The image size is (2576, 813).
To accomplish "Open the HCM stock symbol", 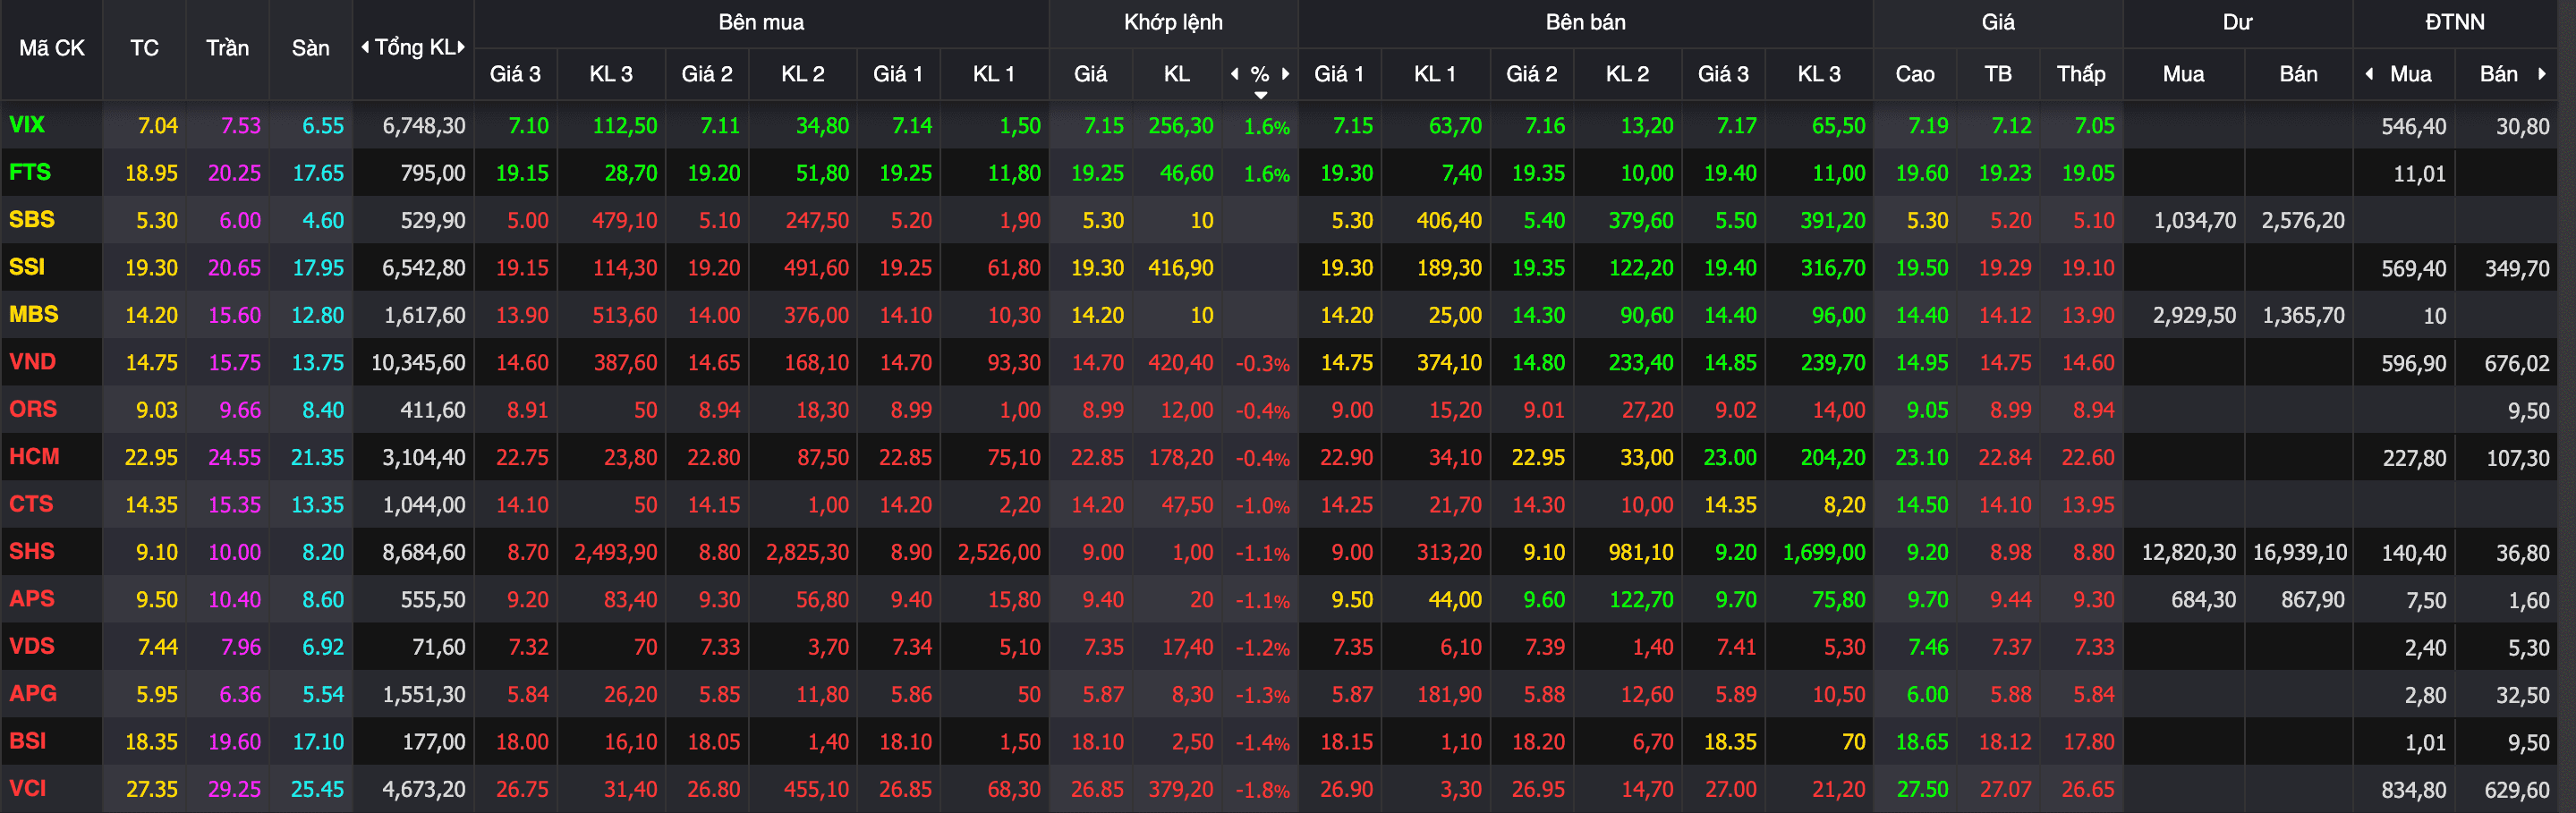I will (35, 456).
